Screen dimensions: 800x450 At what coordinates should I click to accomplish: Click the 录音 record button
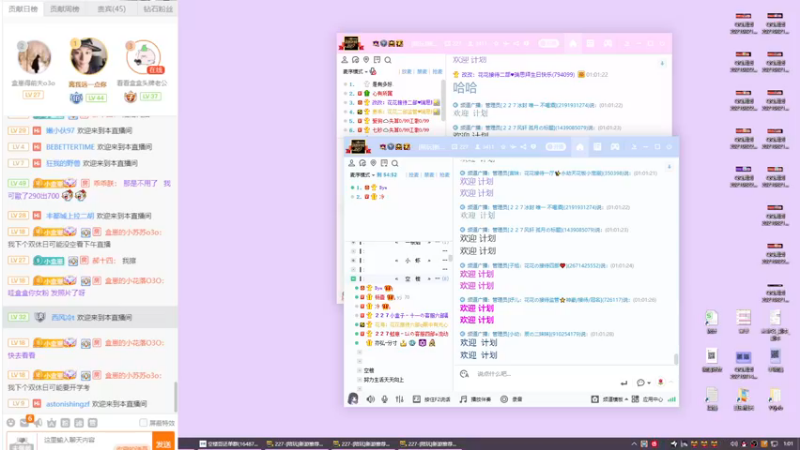pos(511,399)
